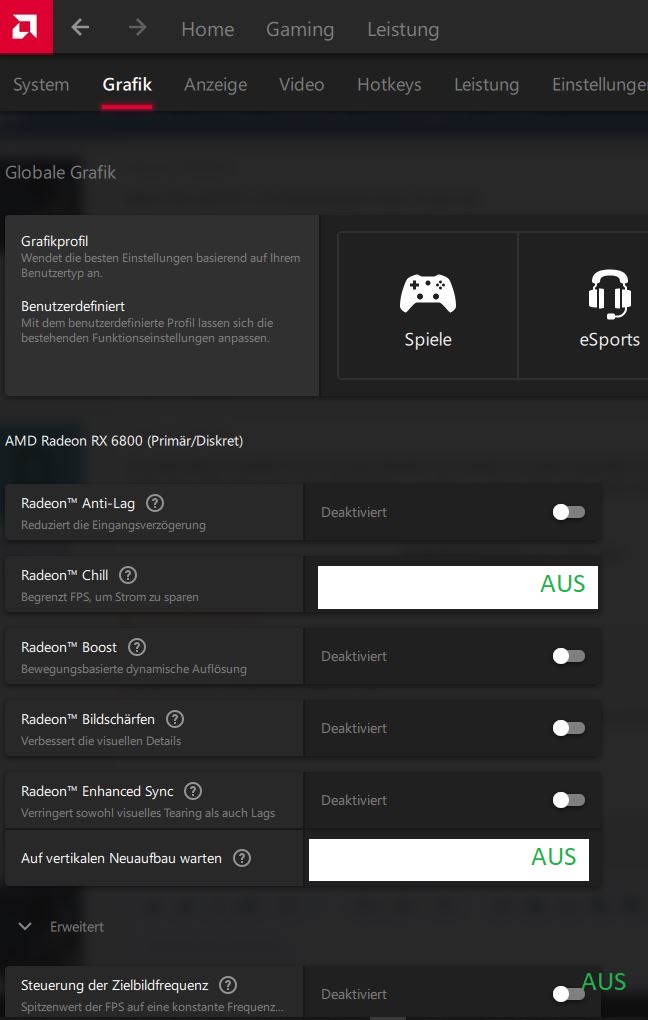648x1020 pixels.
Task: Enable Radeon Bildschärfen toggle
Action: click(568, 728)
